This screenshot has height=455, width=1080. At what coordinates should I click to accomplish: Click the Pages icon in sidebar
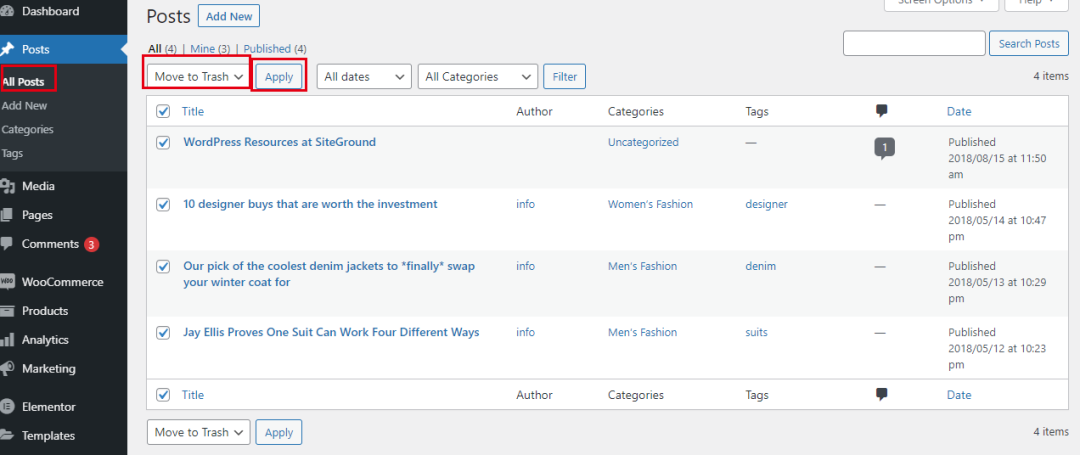click(x=7, y=215)
